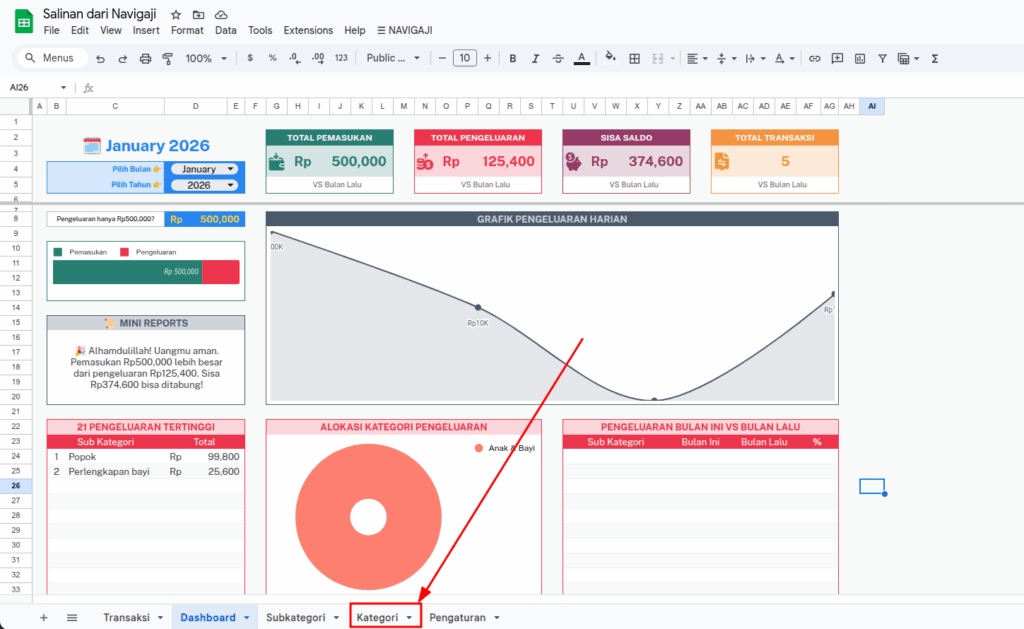Click the insert link icon

(x=815, y=59)
